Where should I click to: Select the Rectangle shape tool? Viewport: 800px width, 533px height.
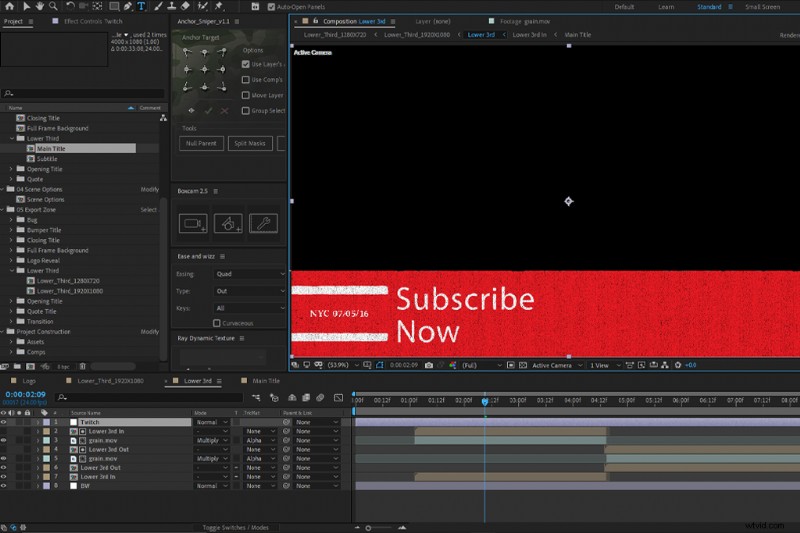(114, 6)
